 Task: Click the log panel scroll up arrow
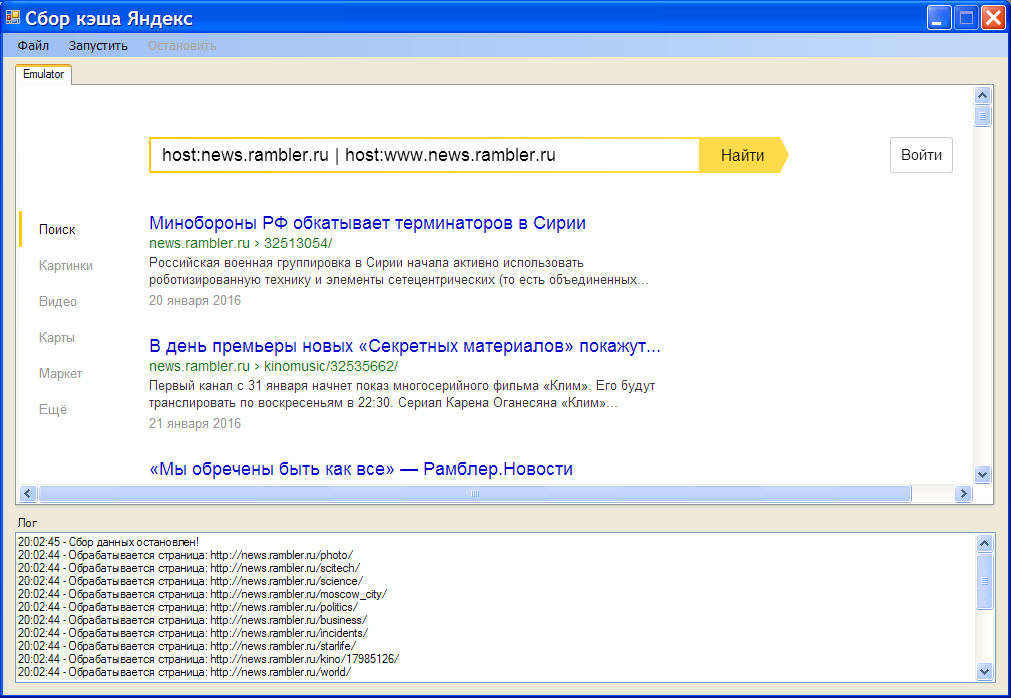click(x=984, y=543)
